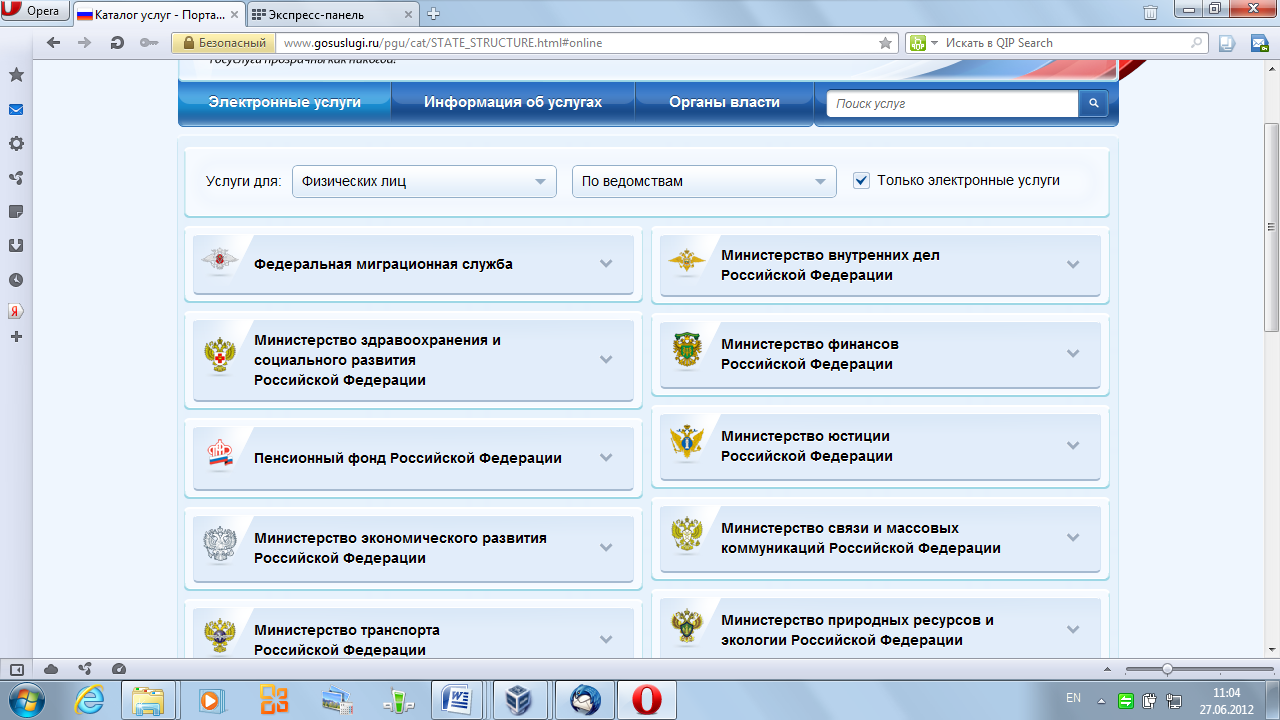Click EN language indicator in tray
The image size is (1280, 720).
1073,699
